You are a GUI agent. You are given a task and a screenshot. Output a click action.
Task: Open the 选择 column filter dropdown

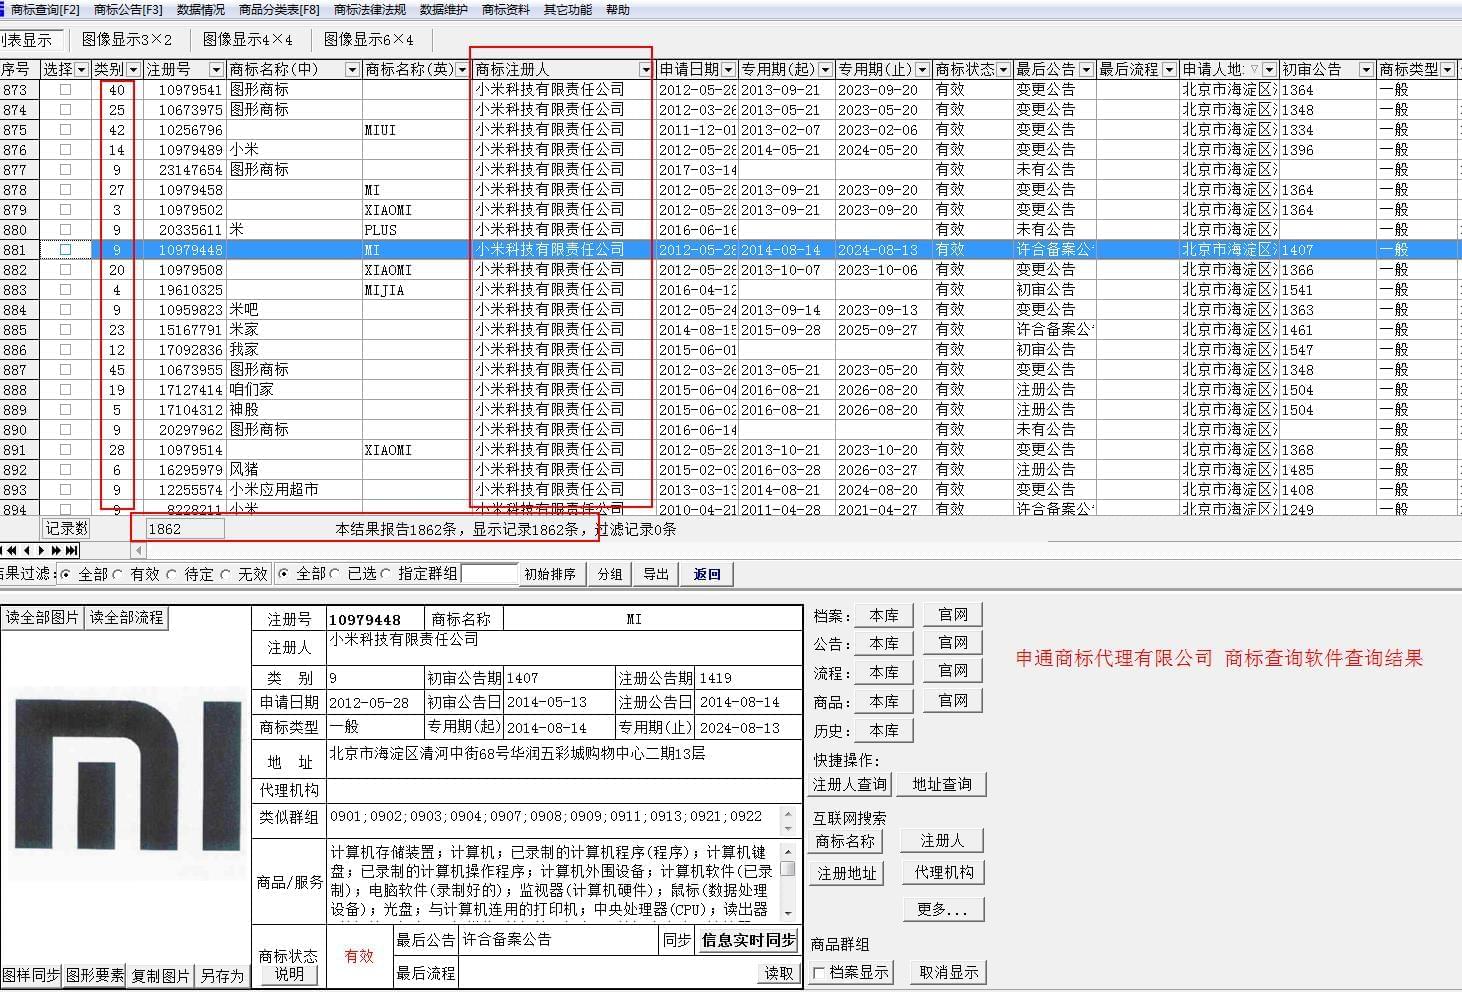[81, 69]
